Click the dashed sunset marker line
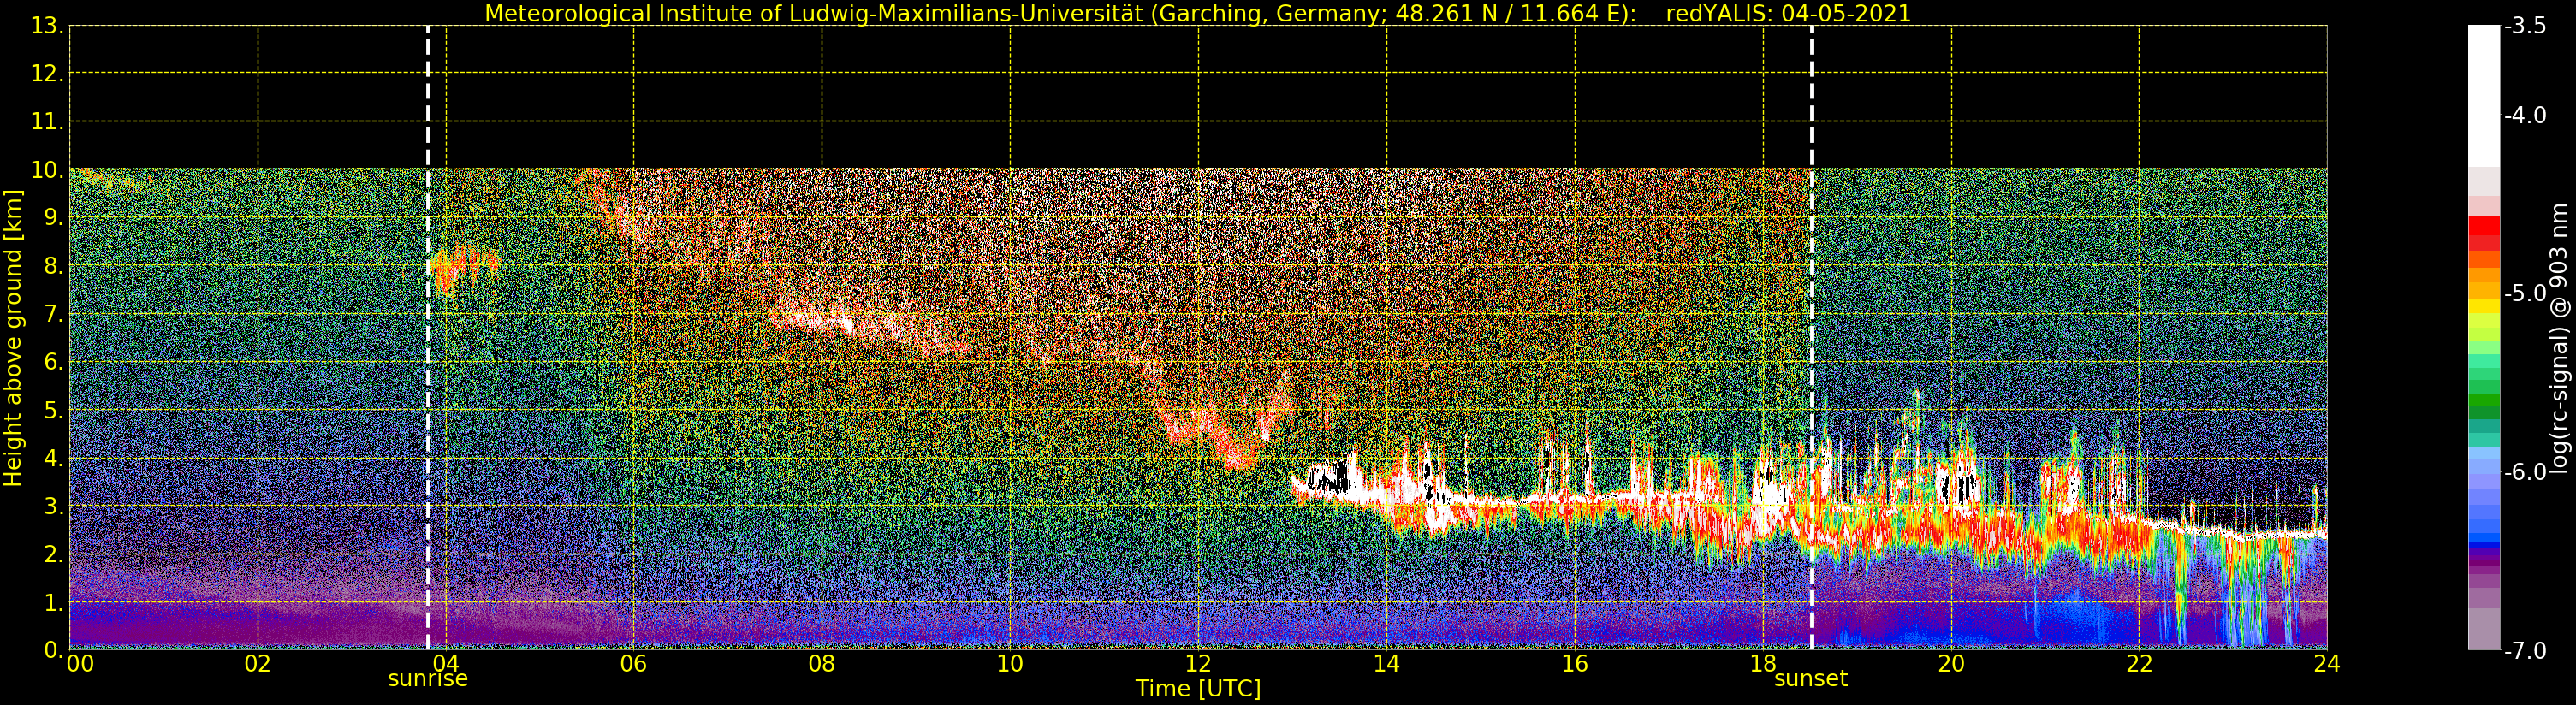 point(1811,338)
